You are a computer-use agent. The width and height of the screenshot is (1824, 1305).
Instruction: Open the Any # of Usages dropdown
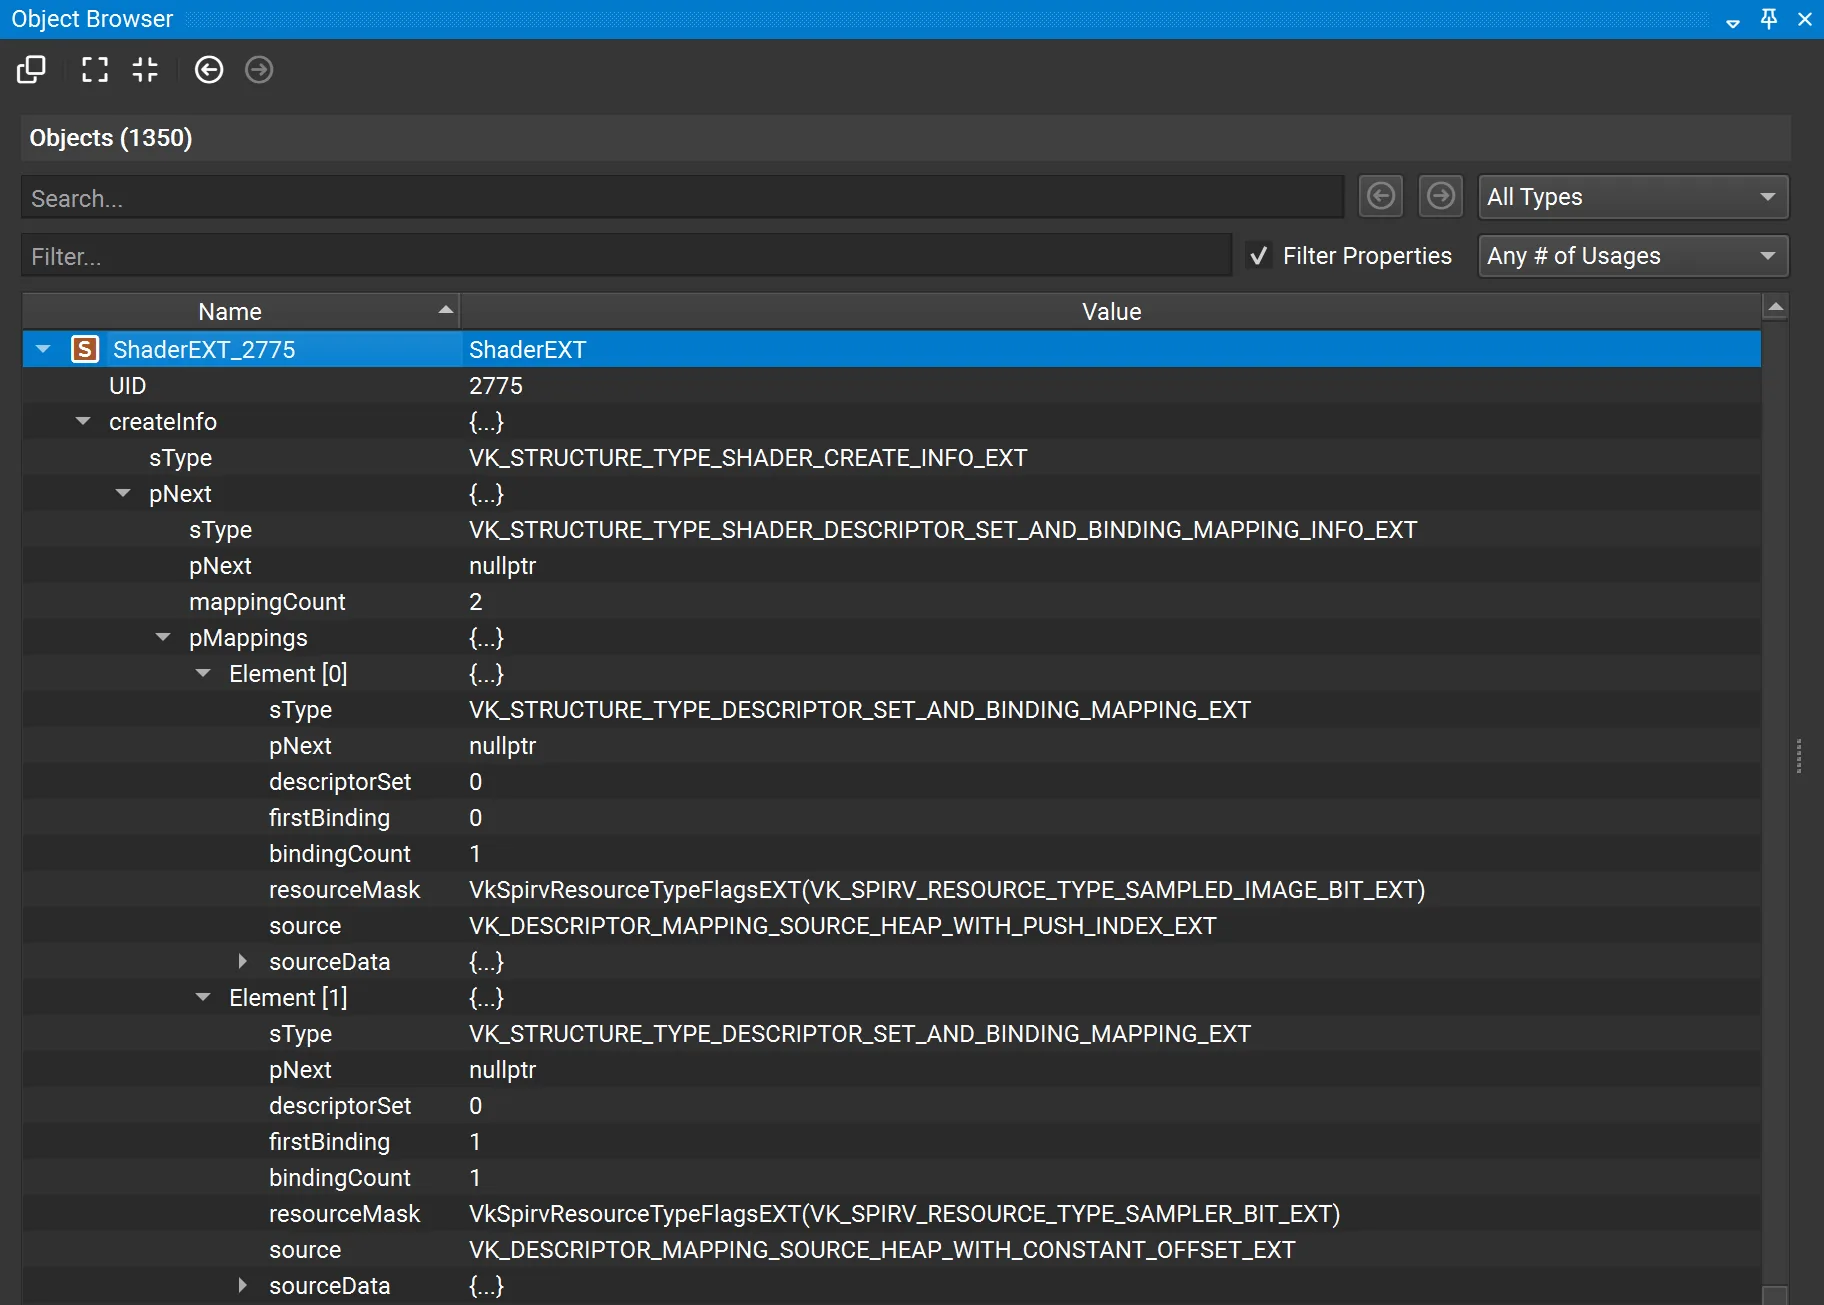coord(1633,256)
